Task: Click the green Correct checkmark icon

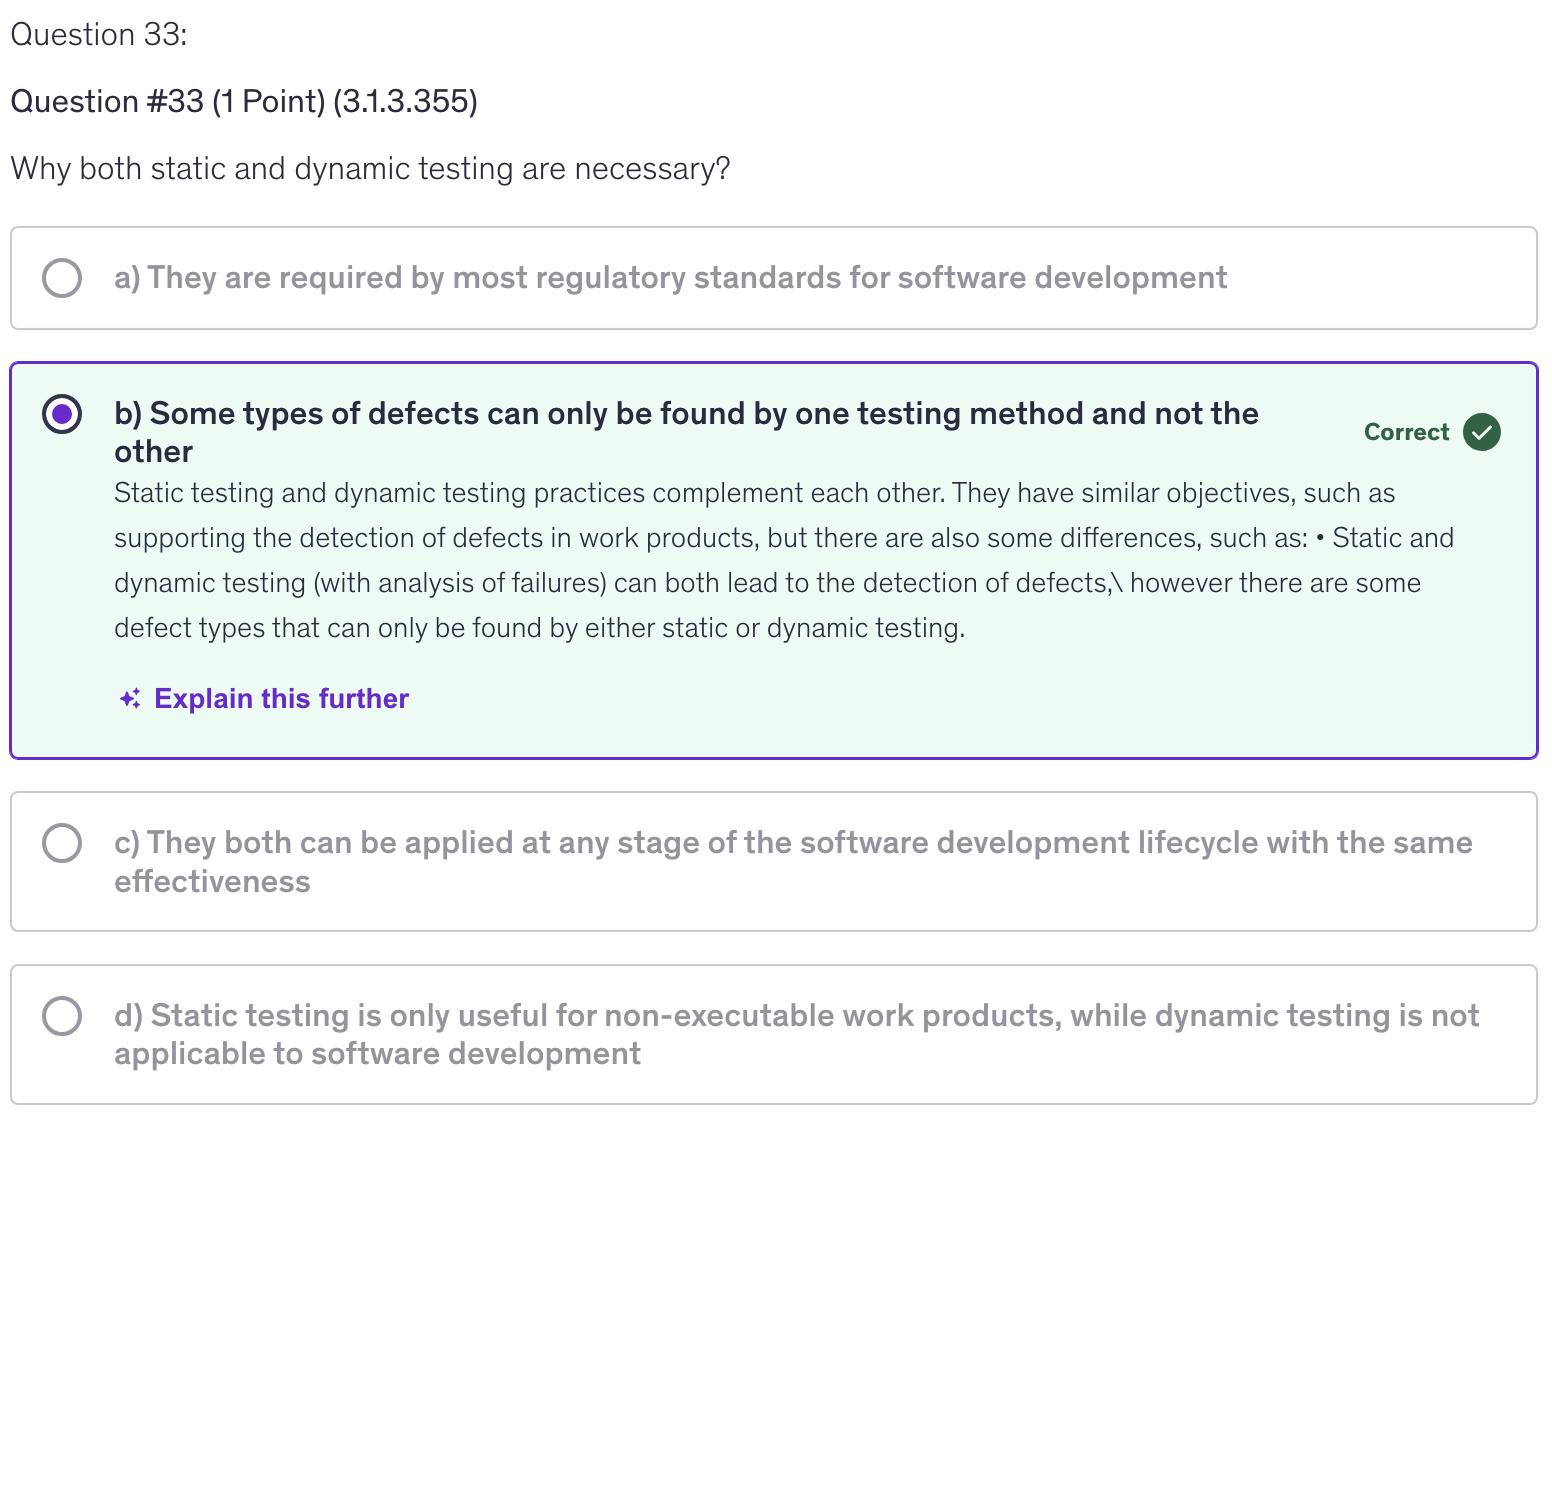Action: point(1481,432)
